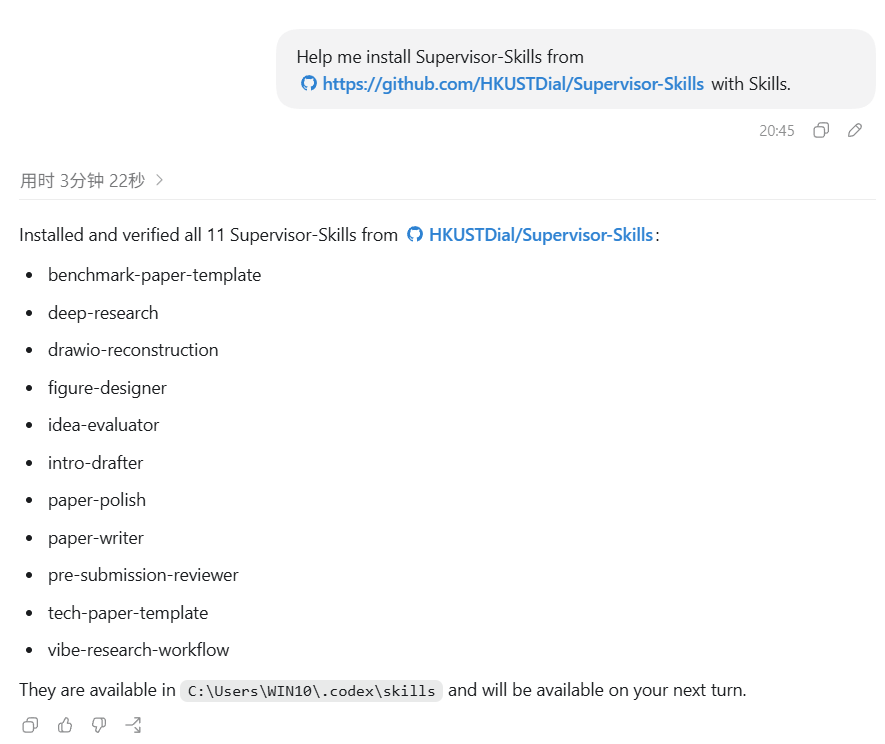Viewport: 885px width, 744px height.
Task: Click the 20:45 message timestamp
Action: point(777,131)
